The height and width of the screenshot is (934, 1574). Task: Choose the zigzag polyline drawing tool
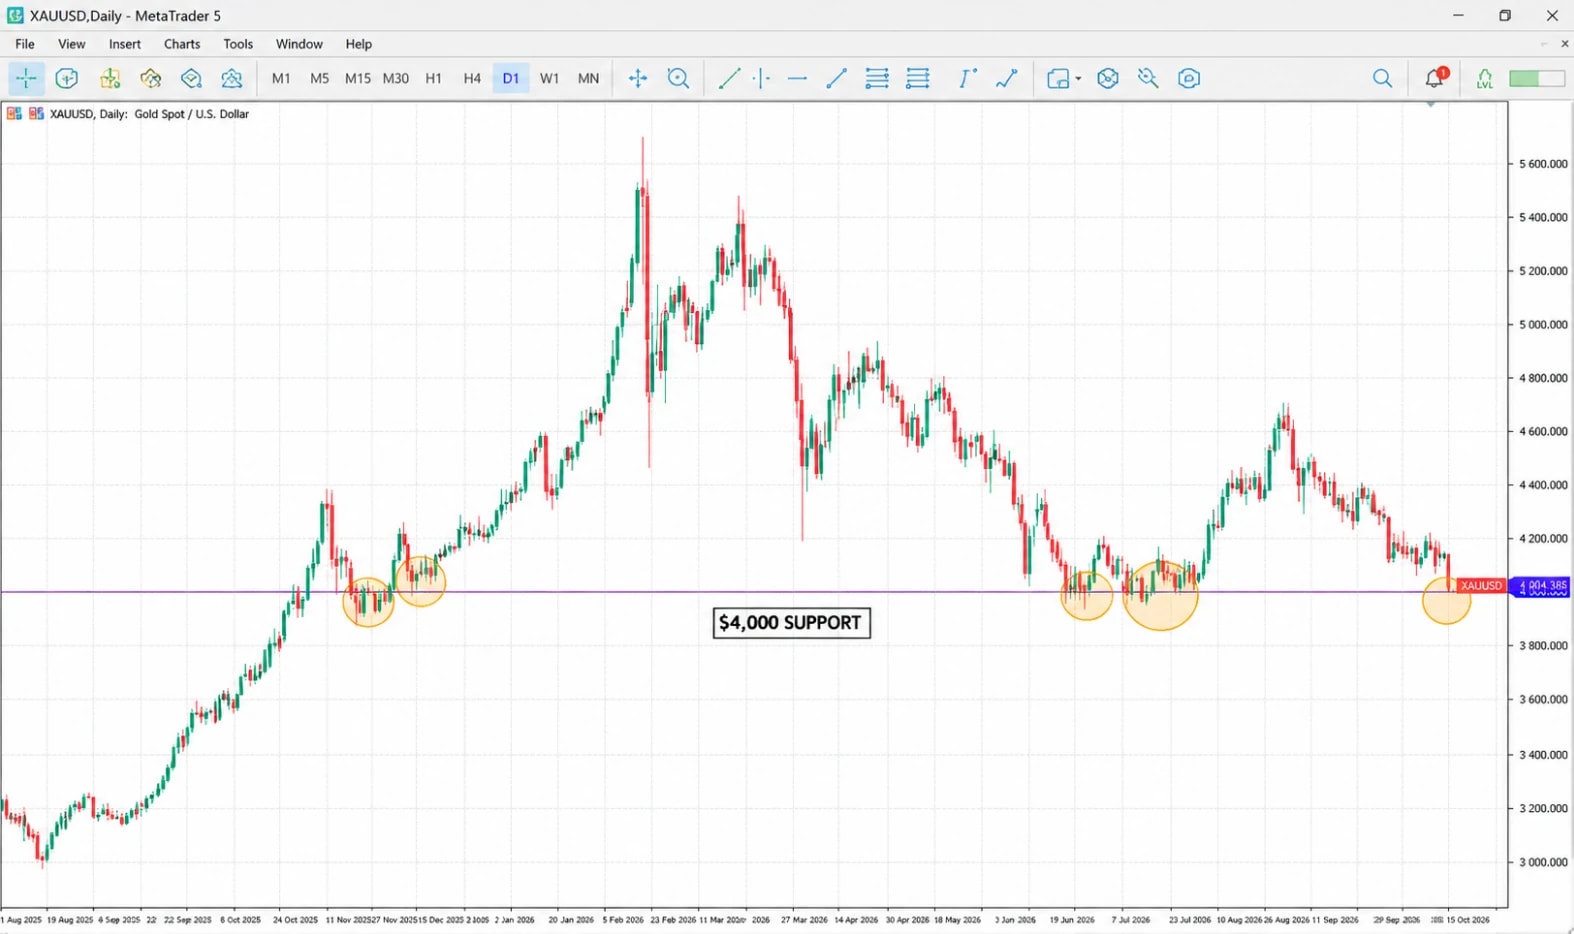[1007, 78]
